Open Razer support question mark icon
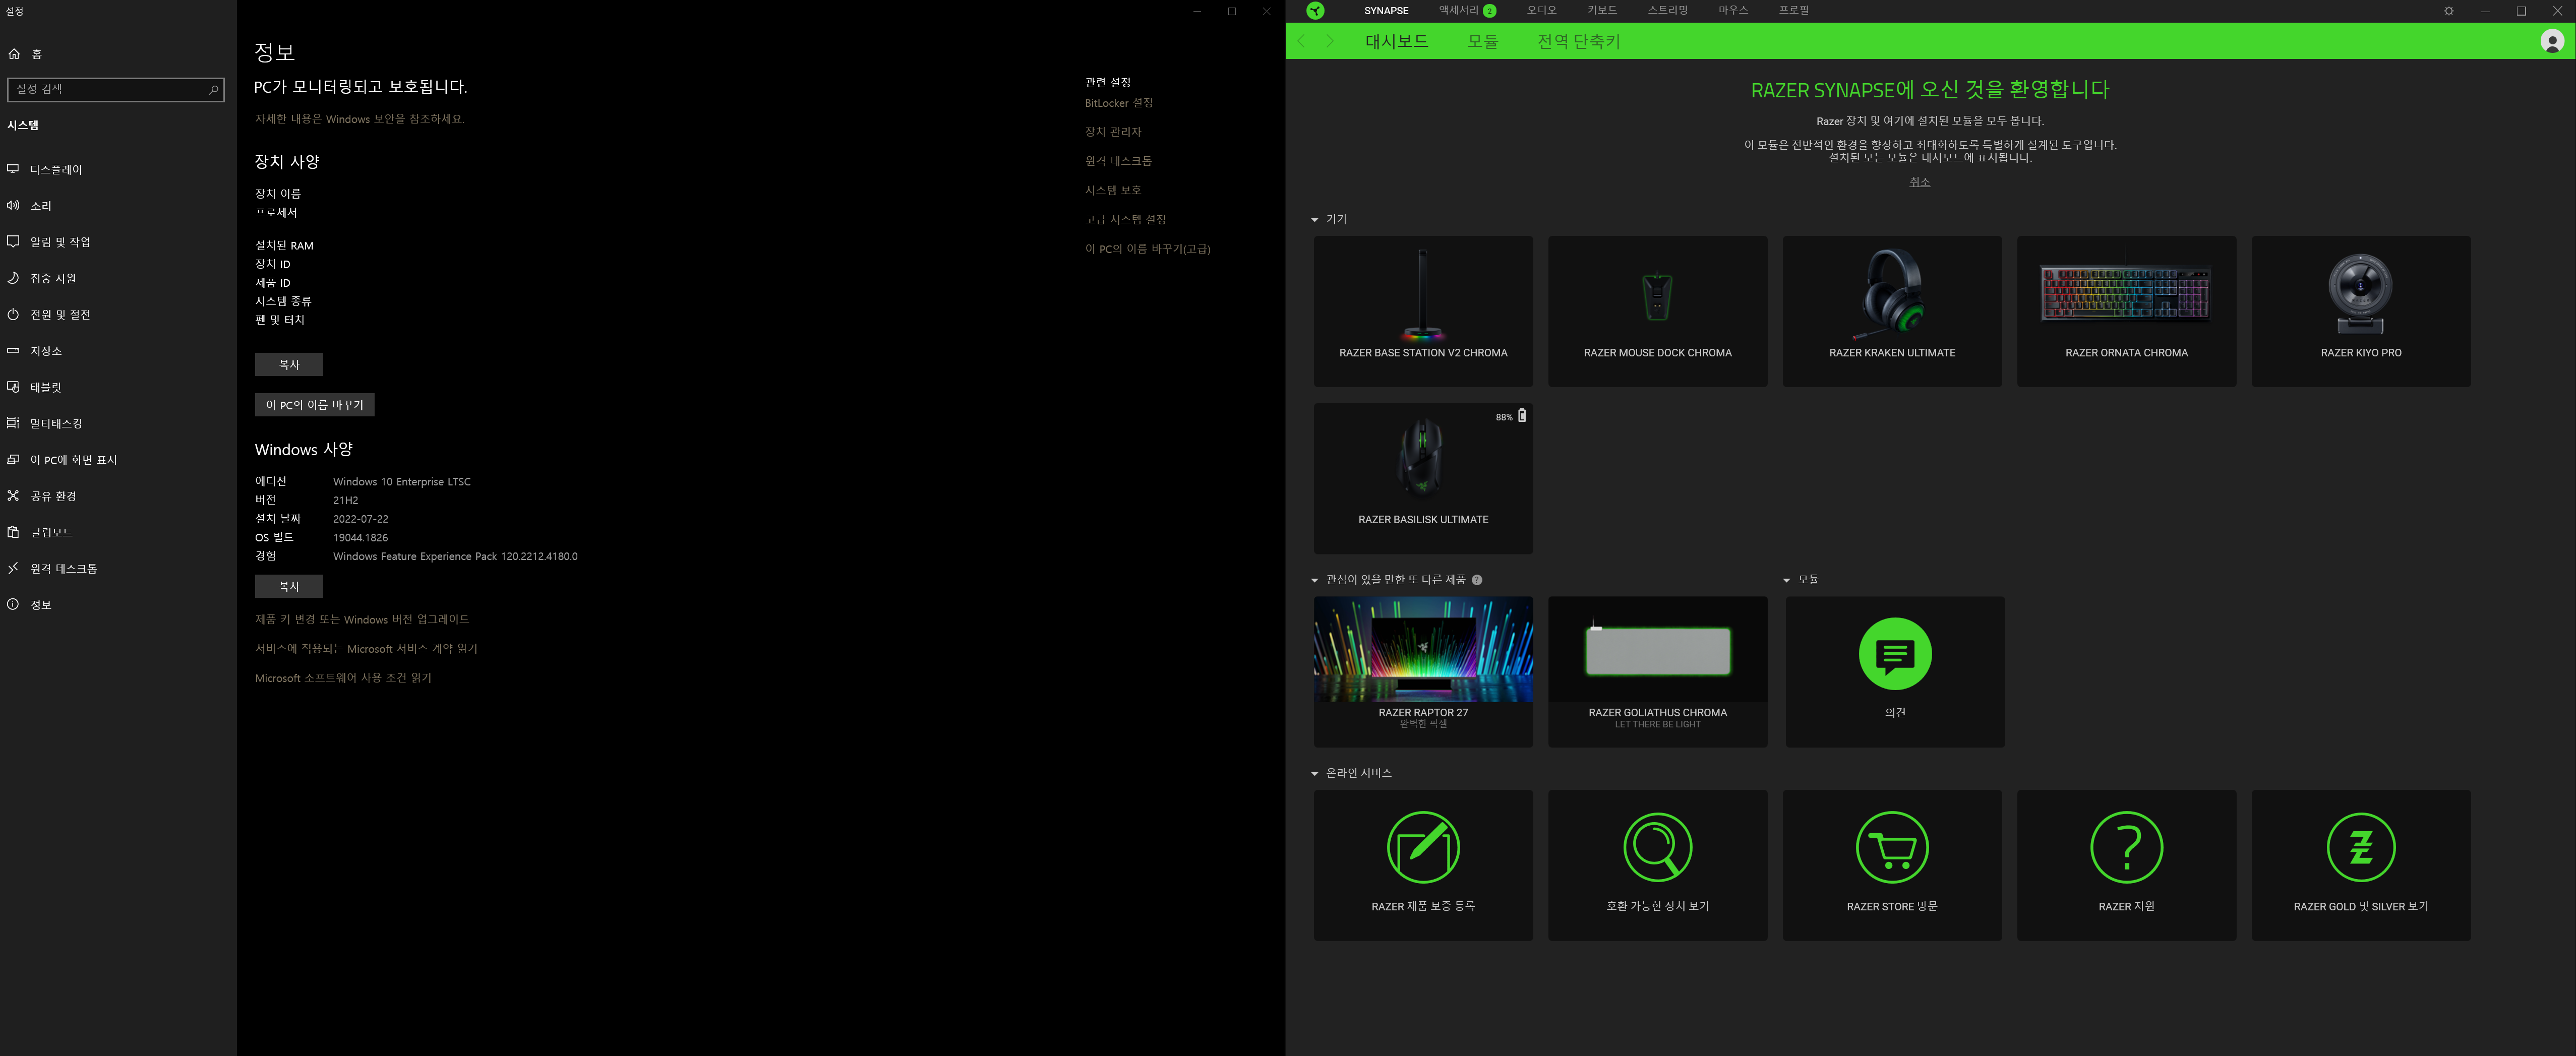This screenshot has height=1056, width=2576. click(x=2126, y=847)
